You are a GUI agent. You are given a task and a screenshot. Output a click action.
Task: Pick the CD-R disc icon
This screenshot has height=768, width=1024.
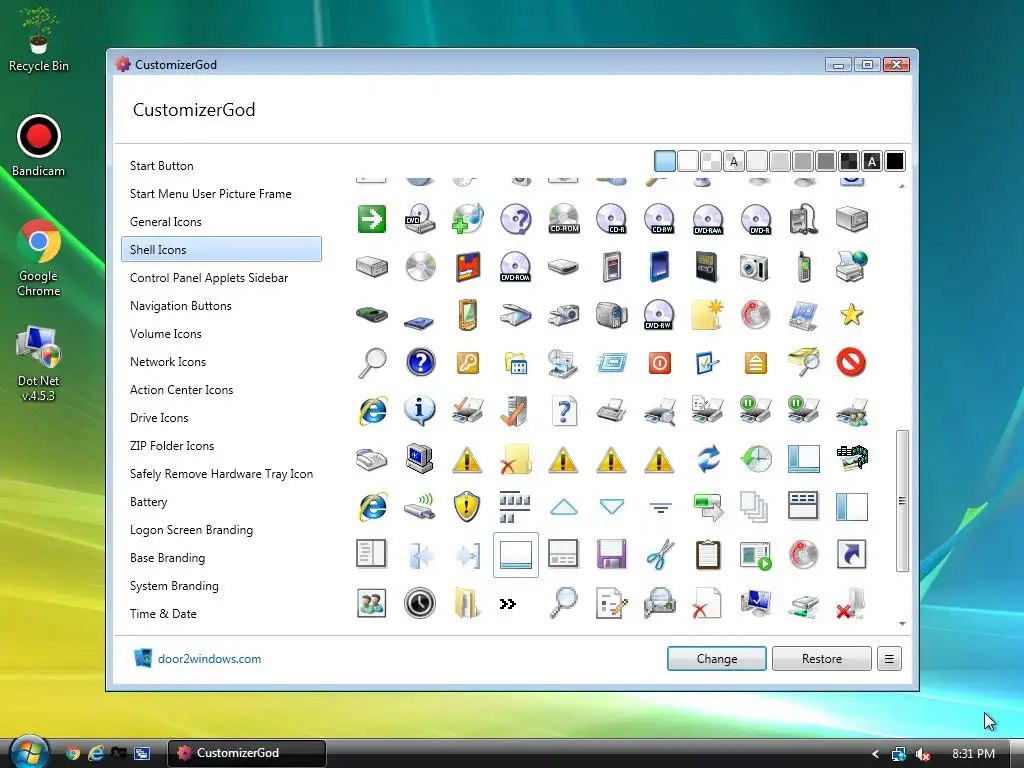[x=611, y=219]
